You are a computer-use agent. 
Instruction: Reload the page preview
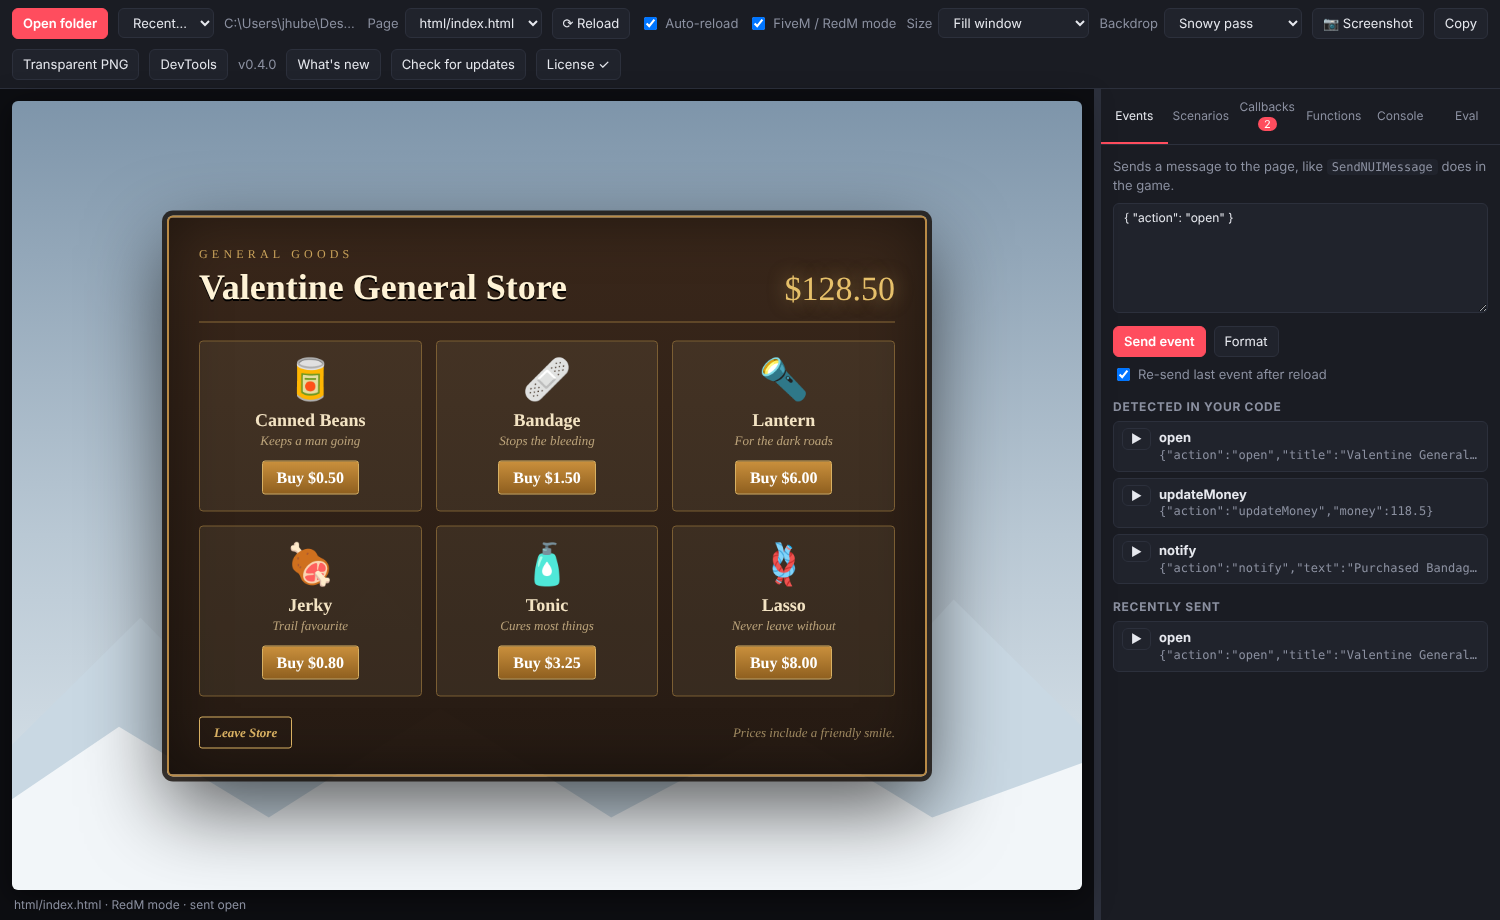pyautogui.click(x=591, y=23)
